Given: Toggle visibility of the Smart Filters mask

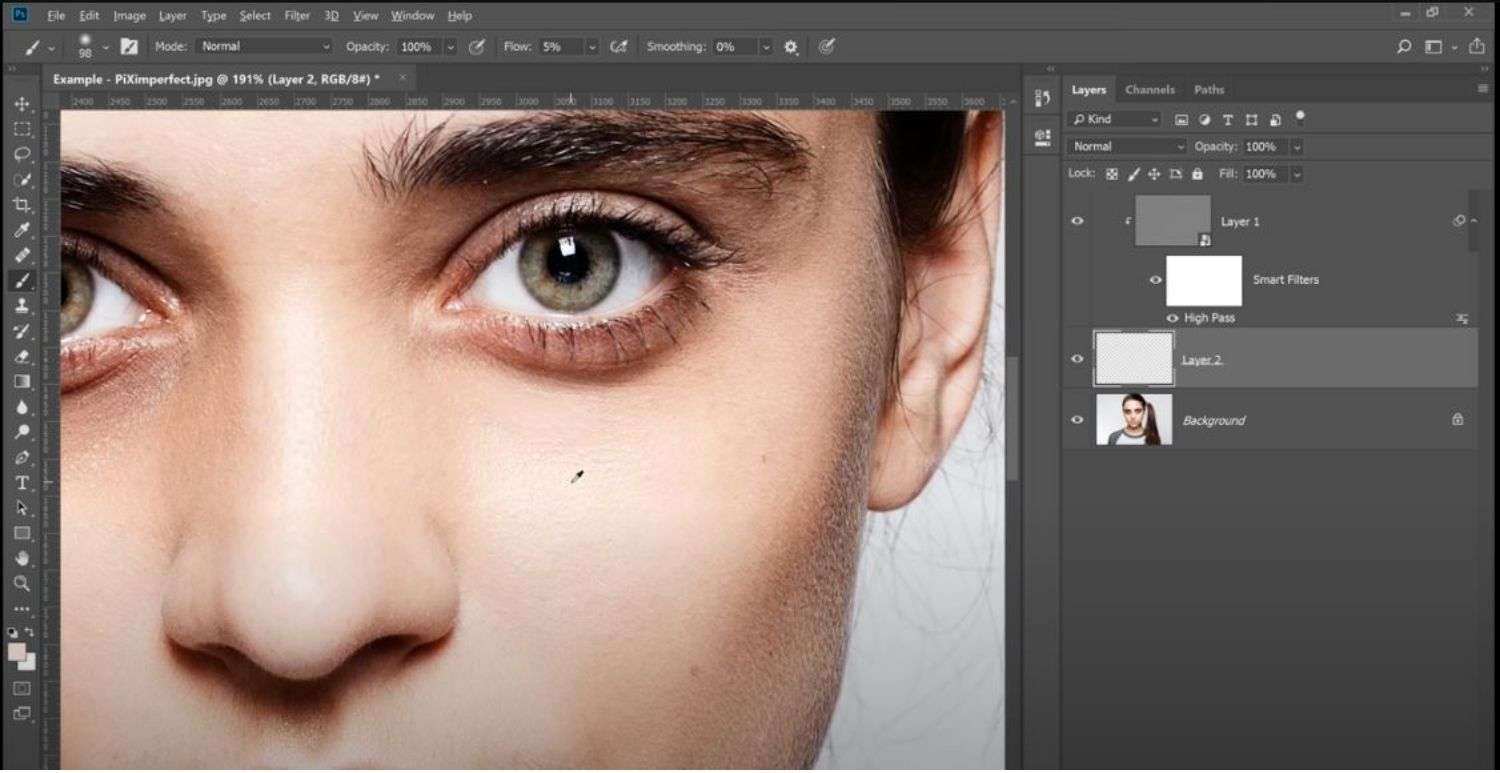Looking at the screenshot, I should pyautogui.click(x=1156, y=280).
